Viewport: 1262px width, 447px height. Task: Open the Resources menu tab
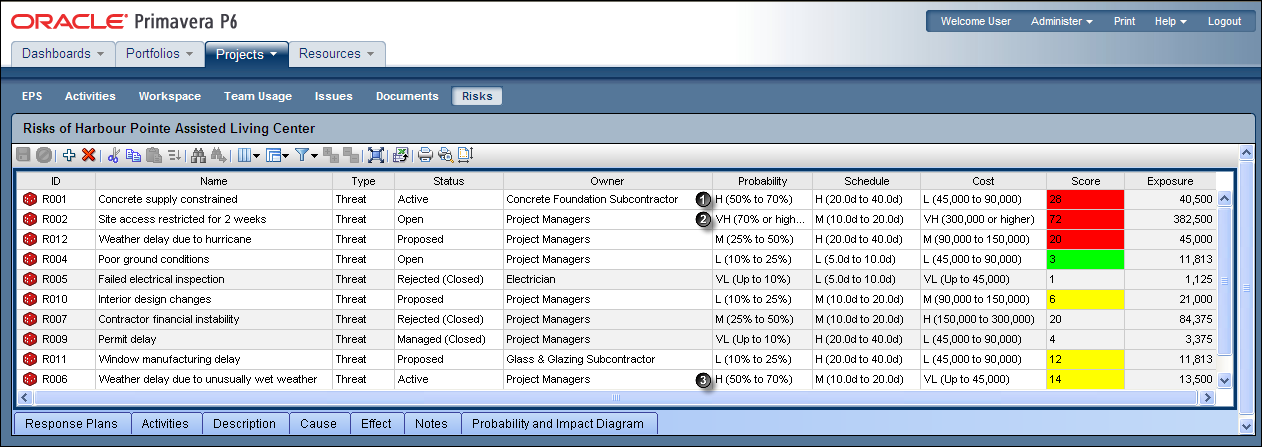pos(337,54)
